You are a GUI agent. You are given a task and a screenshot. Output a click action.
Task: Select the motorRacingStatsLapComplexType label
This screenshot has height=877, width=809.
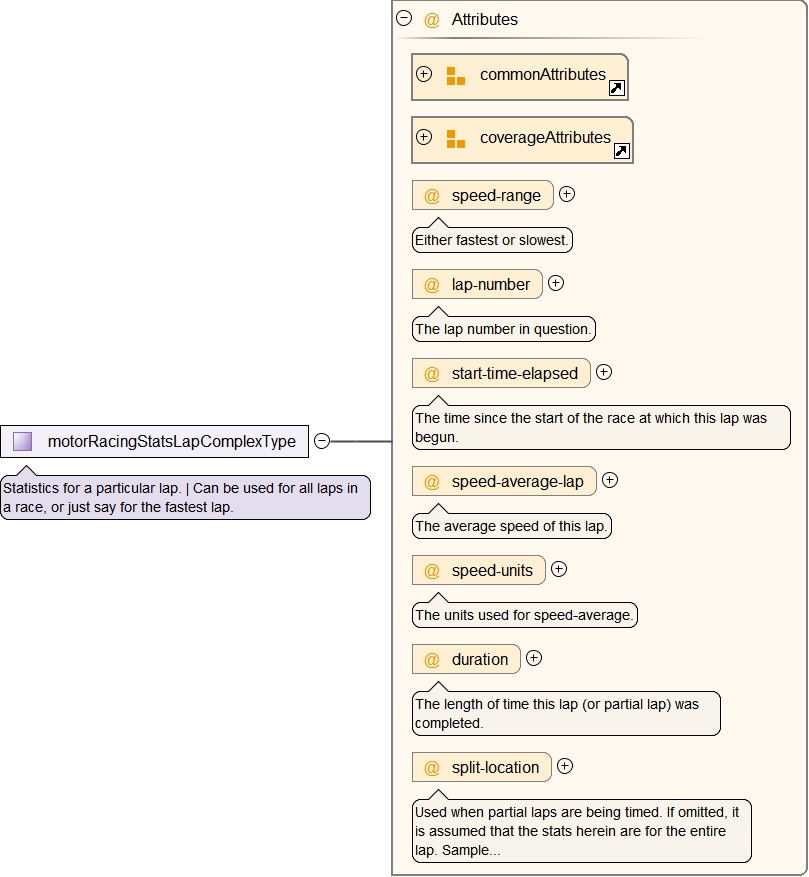pos(171,441)
